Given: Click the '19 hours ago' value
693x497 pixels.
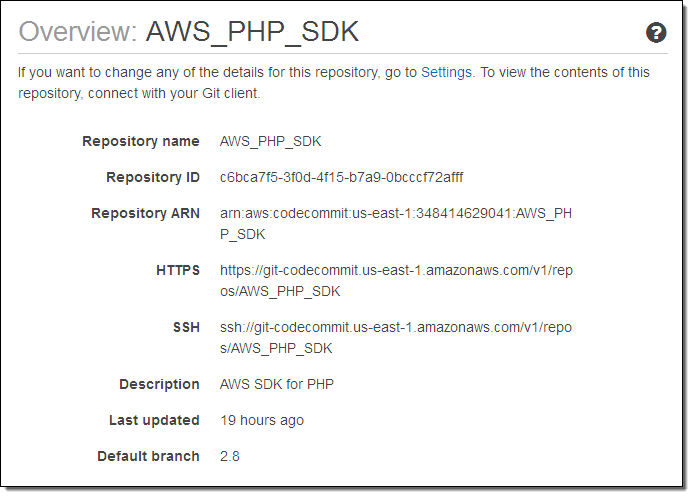Looking at the screenshot, I should [x=262, y=420].
